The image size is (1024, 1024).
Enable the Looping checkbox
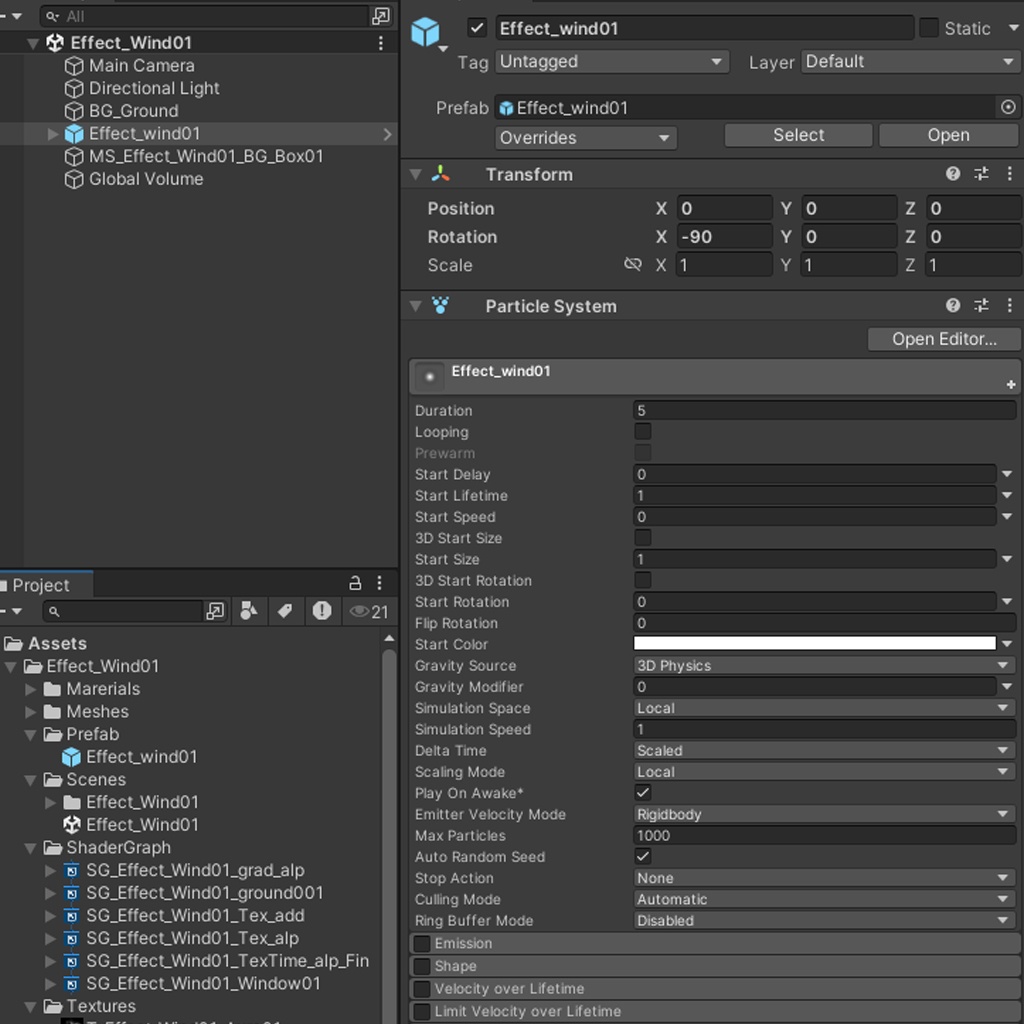tap(643, 432)
